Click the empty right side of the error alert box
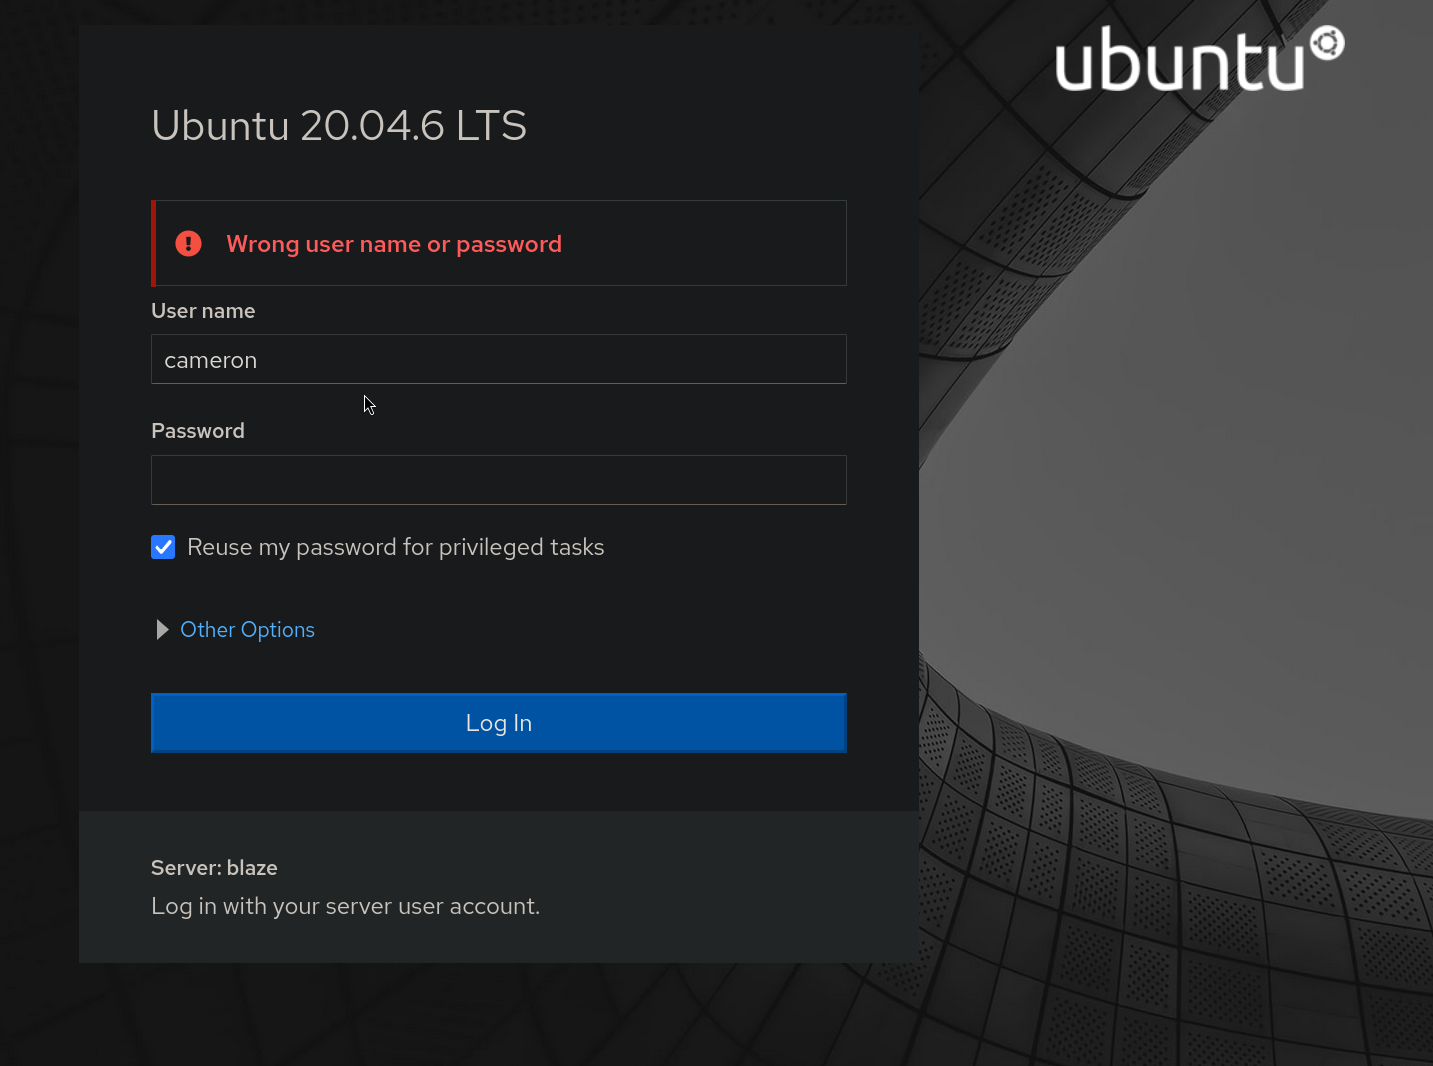 pos(720,244)
